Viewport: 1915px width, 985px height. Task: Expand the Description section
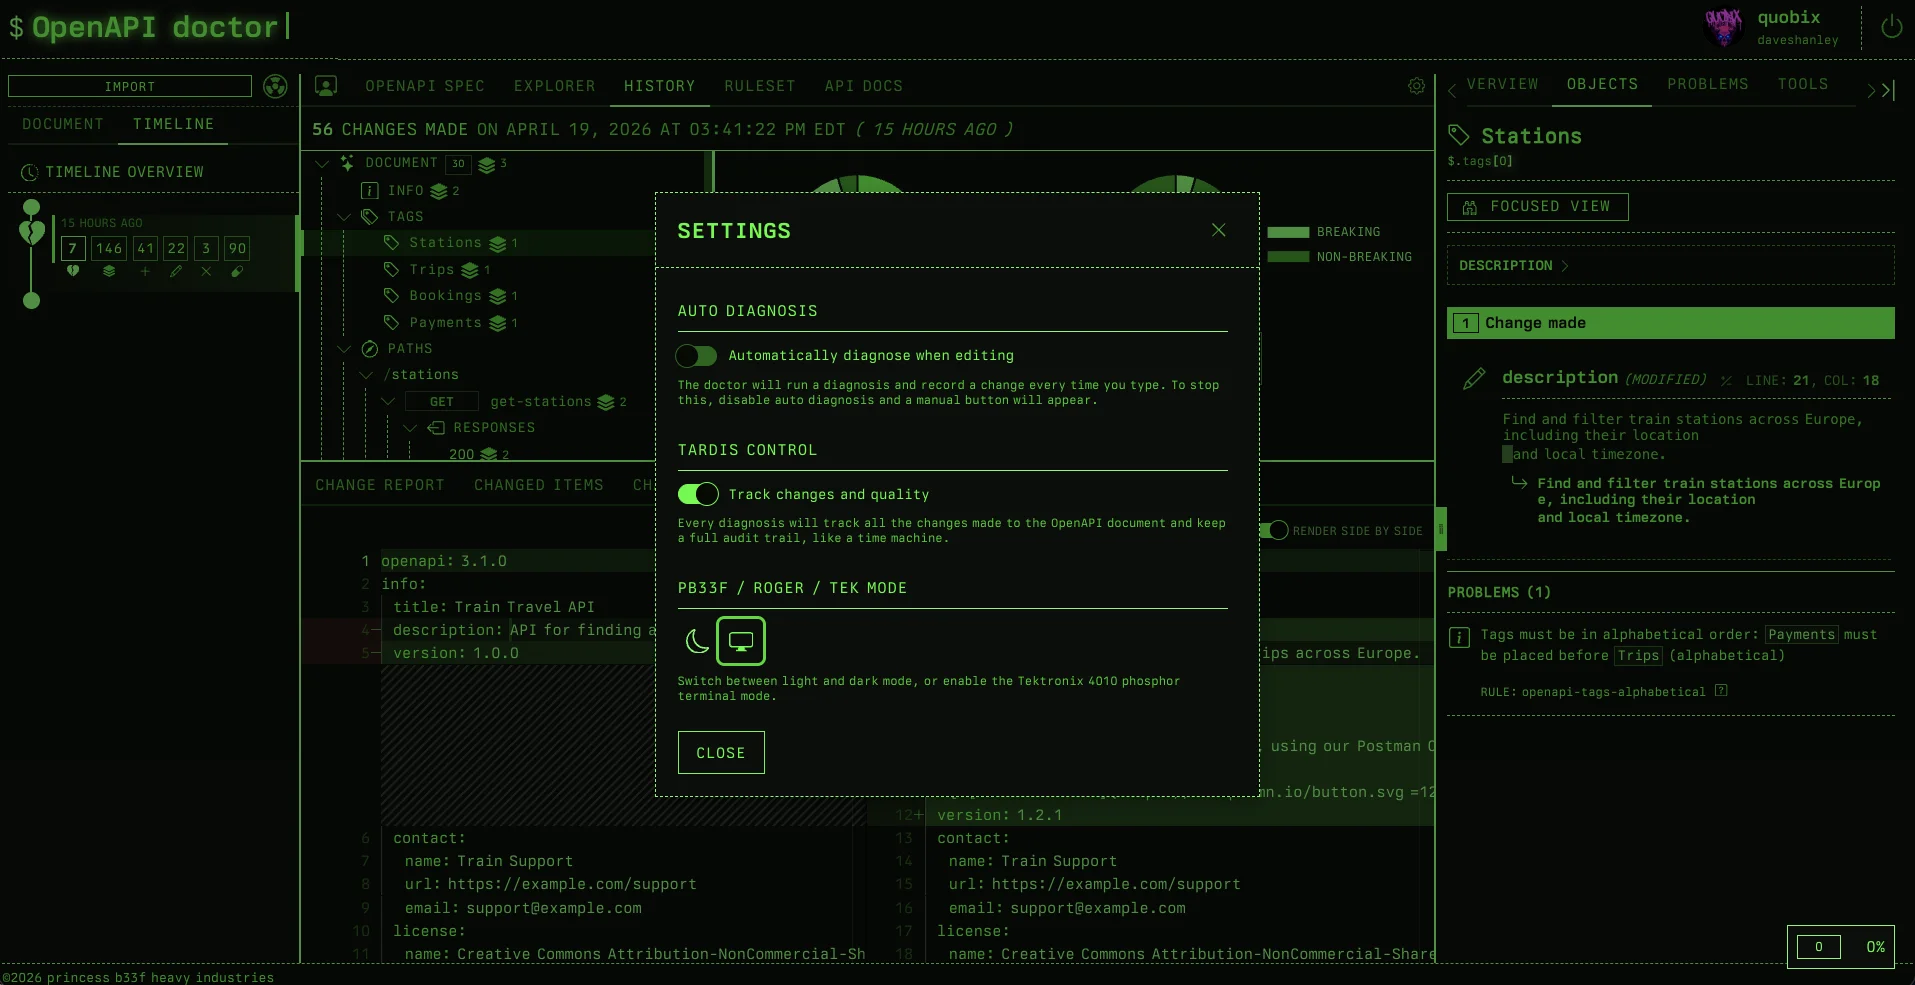click(1513, 266)
